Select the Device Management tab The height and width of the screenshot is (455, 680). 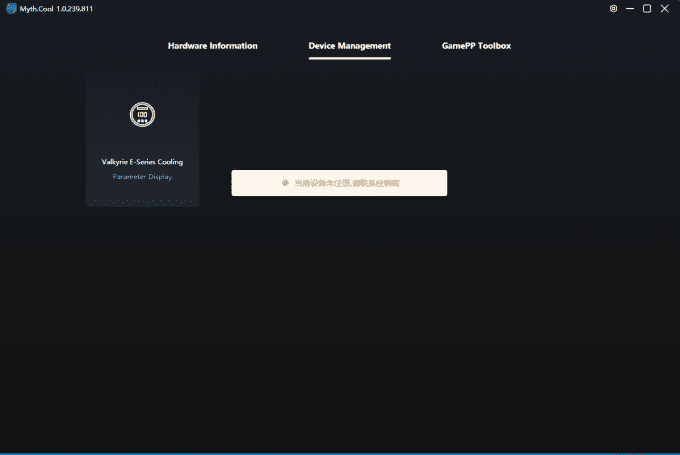(x=350, y=46)
